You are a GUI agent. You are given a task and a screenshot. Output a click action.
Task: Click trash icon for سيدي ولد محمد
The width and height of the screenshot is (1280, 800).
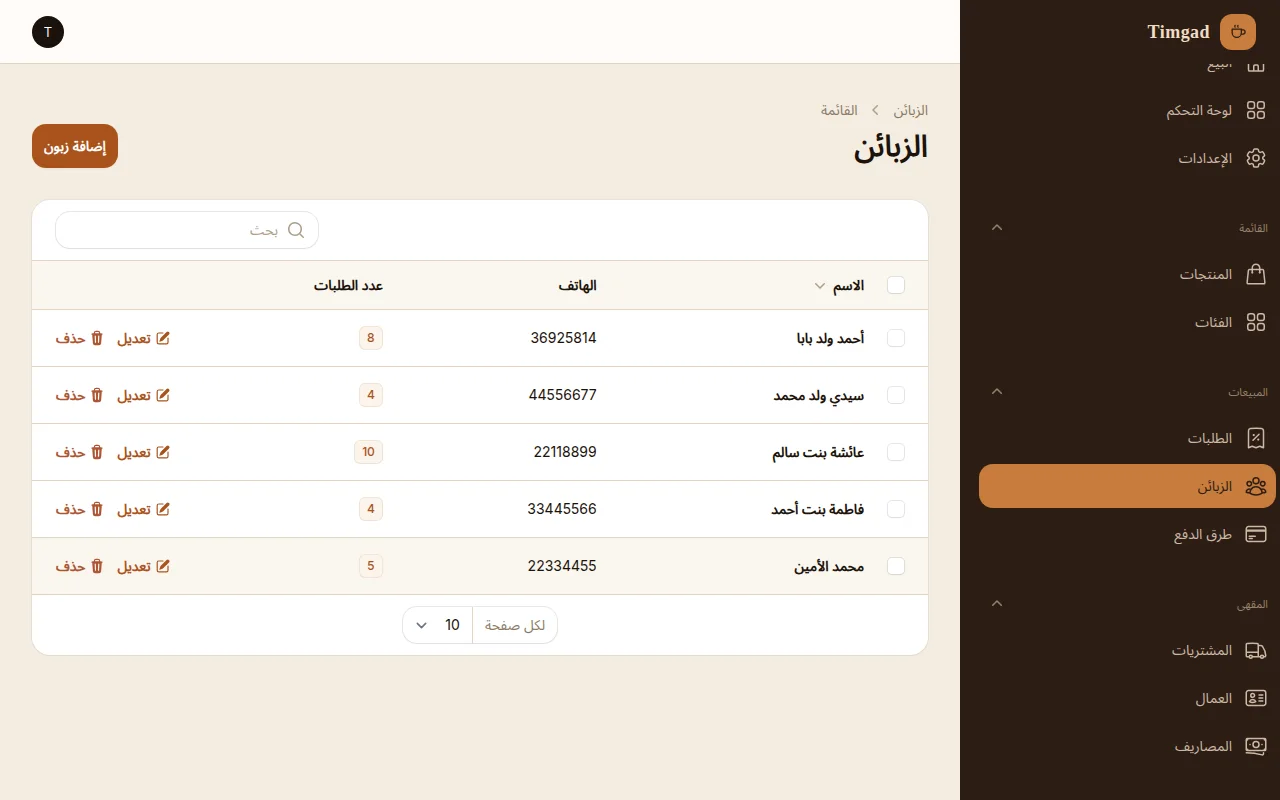click(x=97, y=395)
